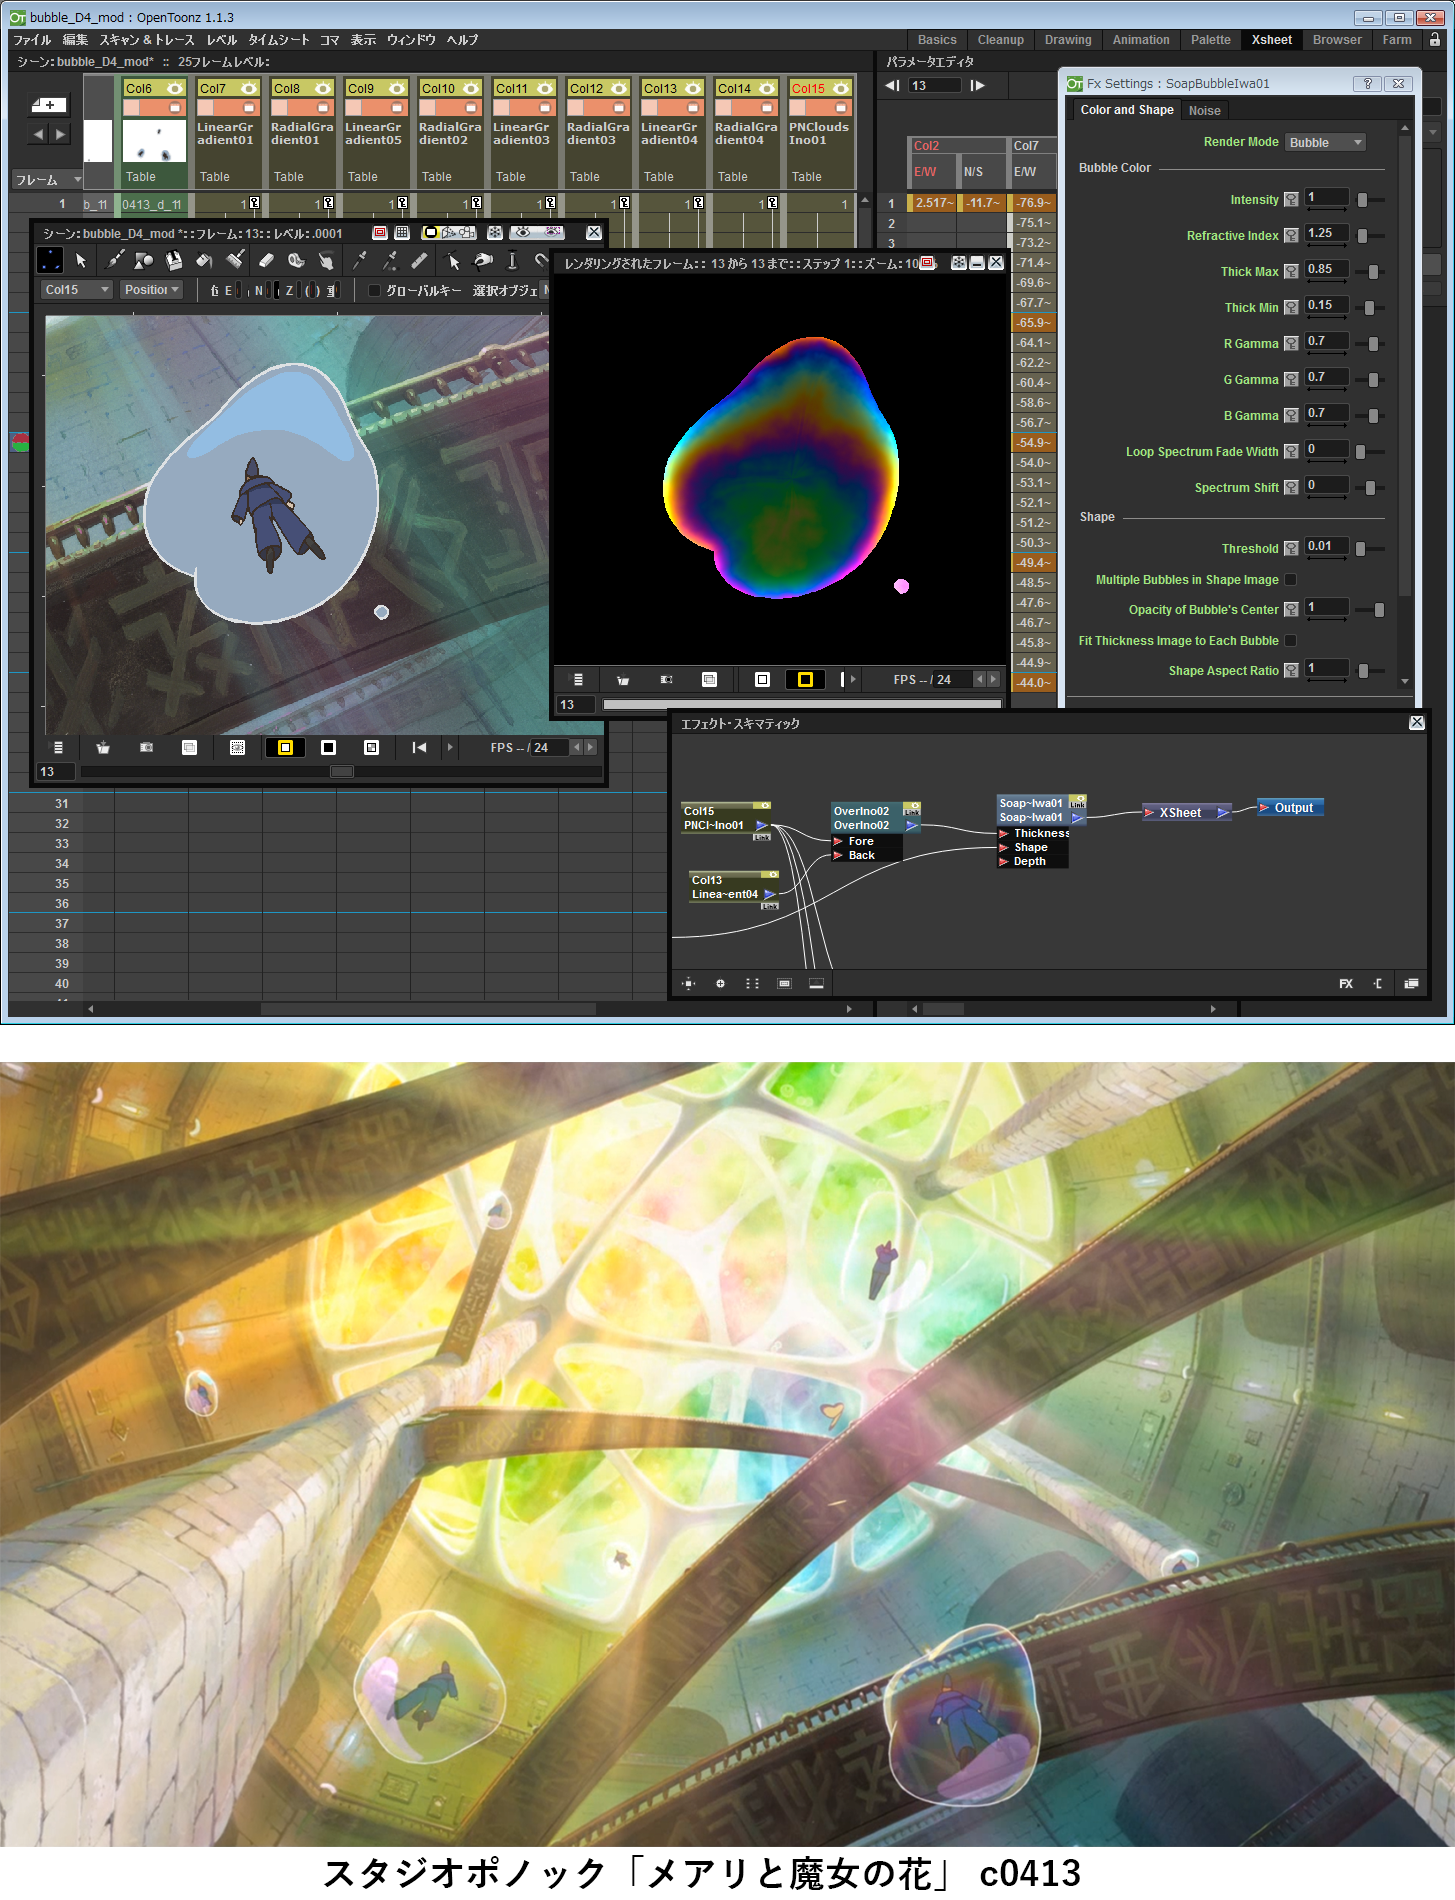Click the black background icon in scene viewer
This screenshot has height=1900, width=1455.
(x=328, y=748)
